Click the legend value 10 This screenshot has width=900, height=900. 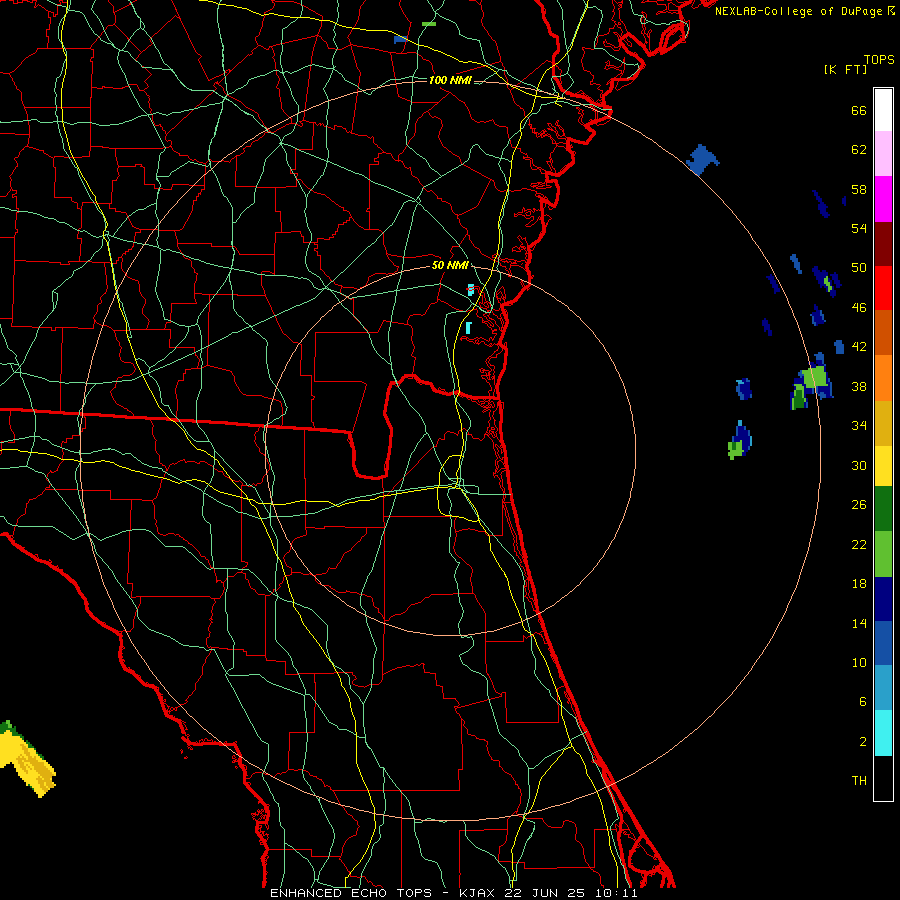click(859, 662)
